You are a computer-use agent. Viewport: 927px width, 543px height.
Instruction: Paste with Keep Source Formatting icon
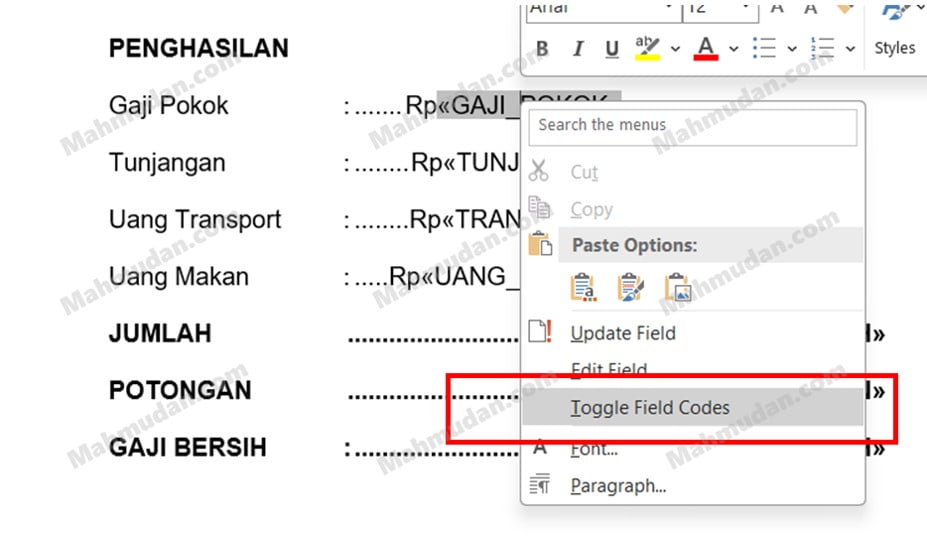(583, 288)
